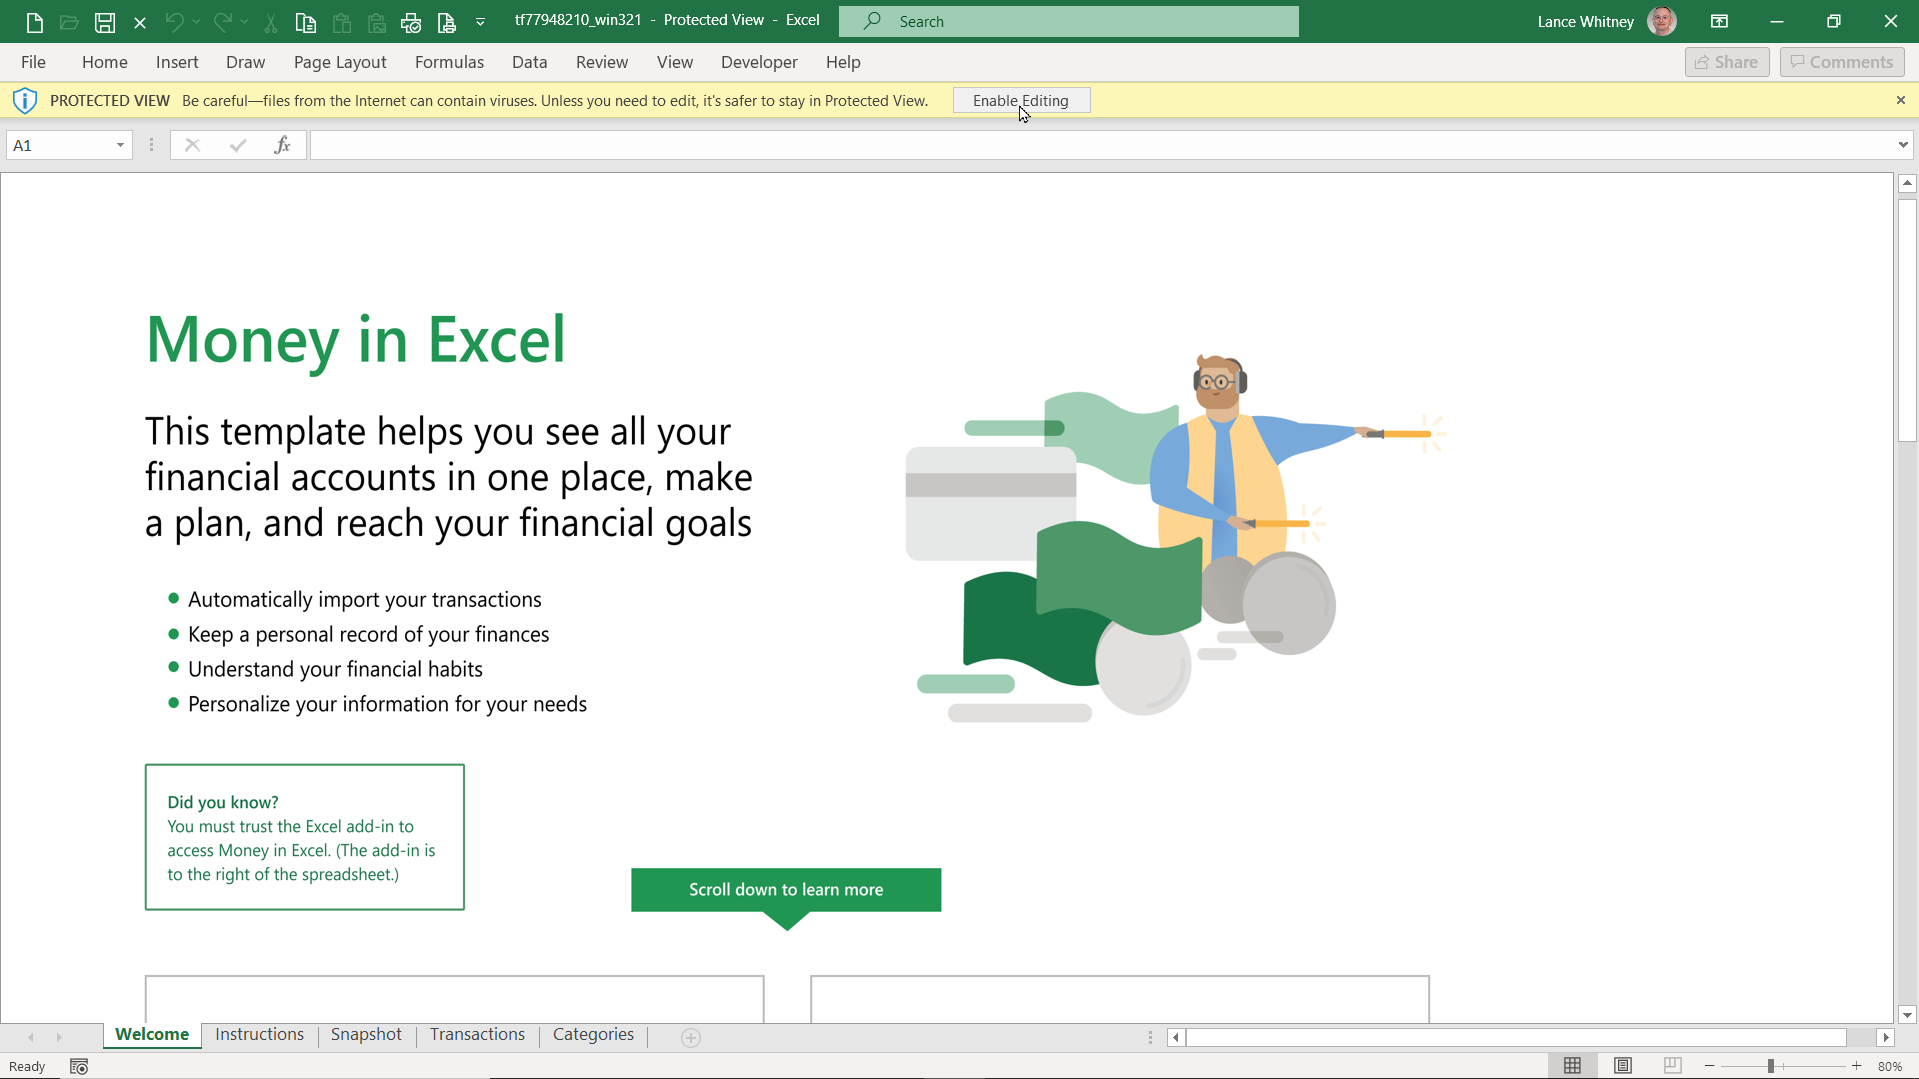Click the Scroll down to learn more button
This screenshot has width=1919, height=1079.
coord(786,889)
